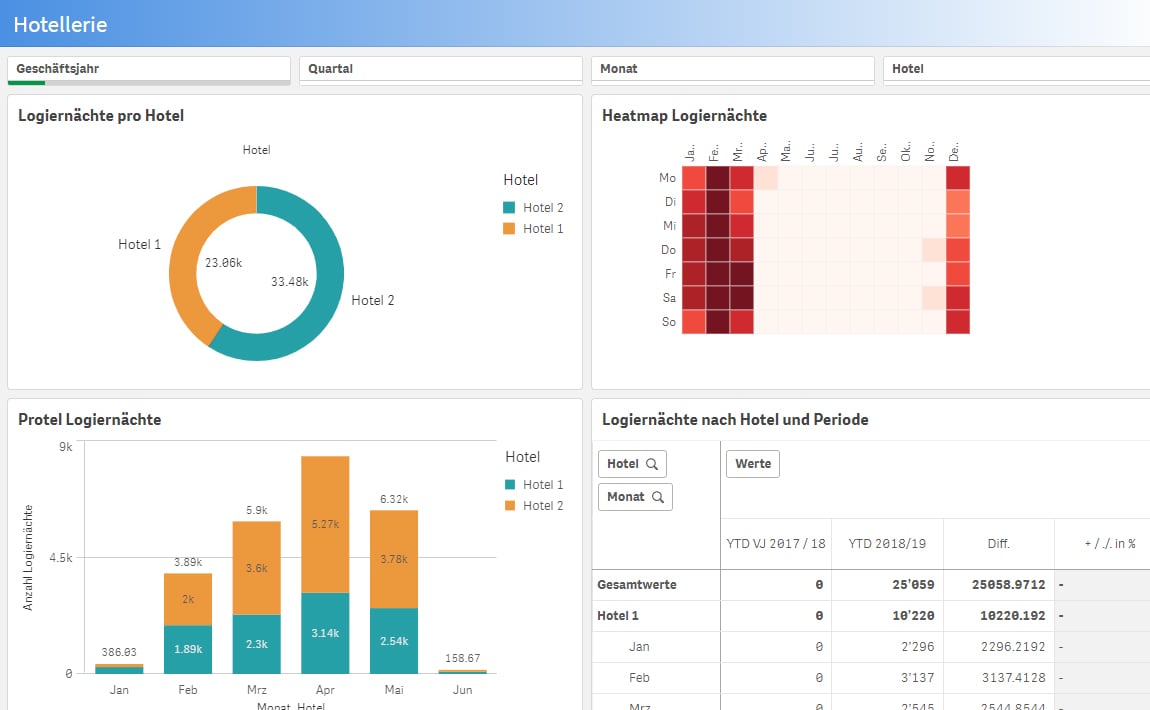The width and height of the screenshot is (1150, 710).
Task: Click the Apr label on bar chart axis
Action: (325, 690)
